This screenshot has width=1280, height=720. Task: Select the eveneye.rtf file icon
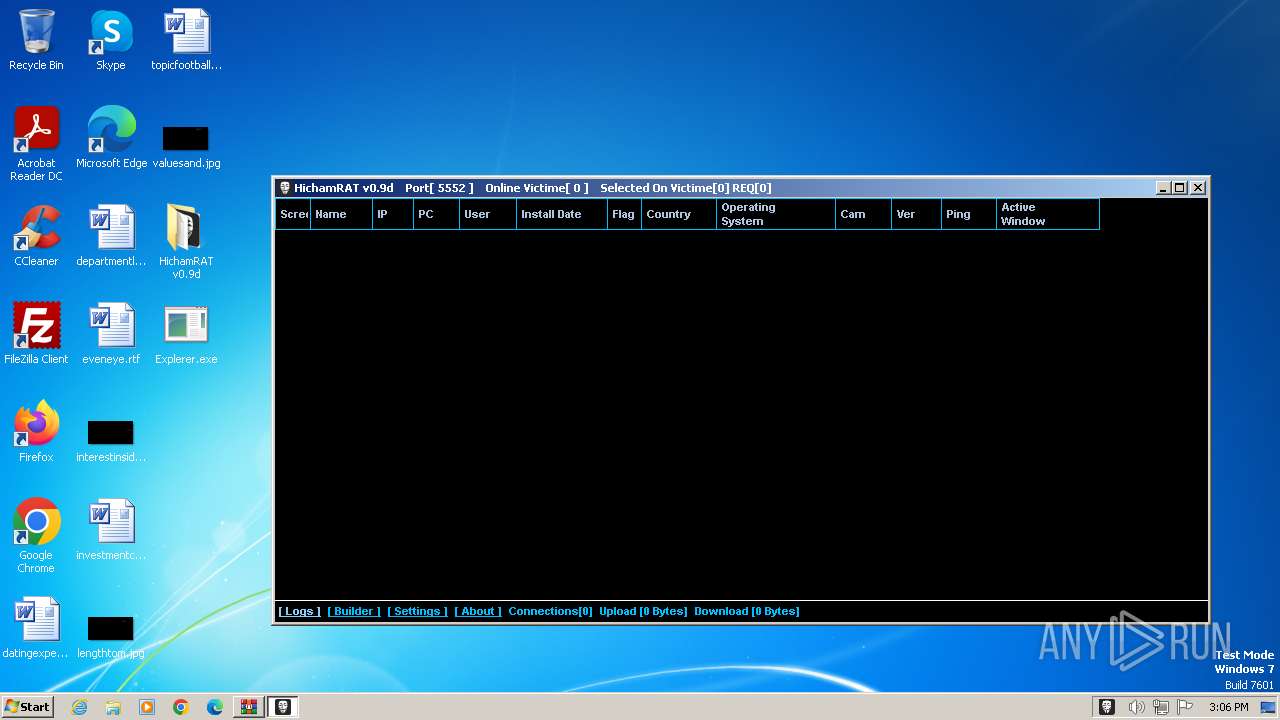click(111, 334)
